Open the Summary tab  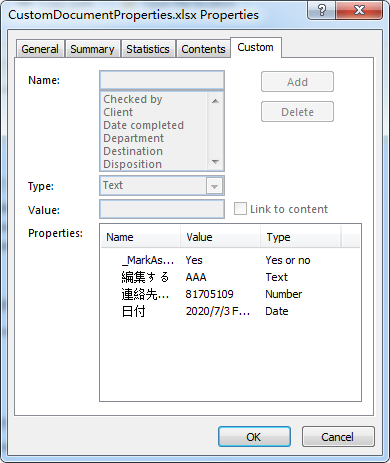click(92, 49)
